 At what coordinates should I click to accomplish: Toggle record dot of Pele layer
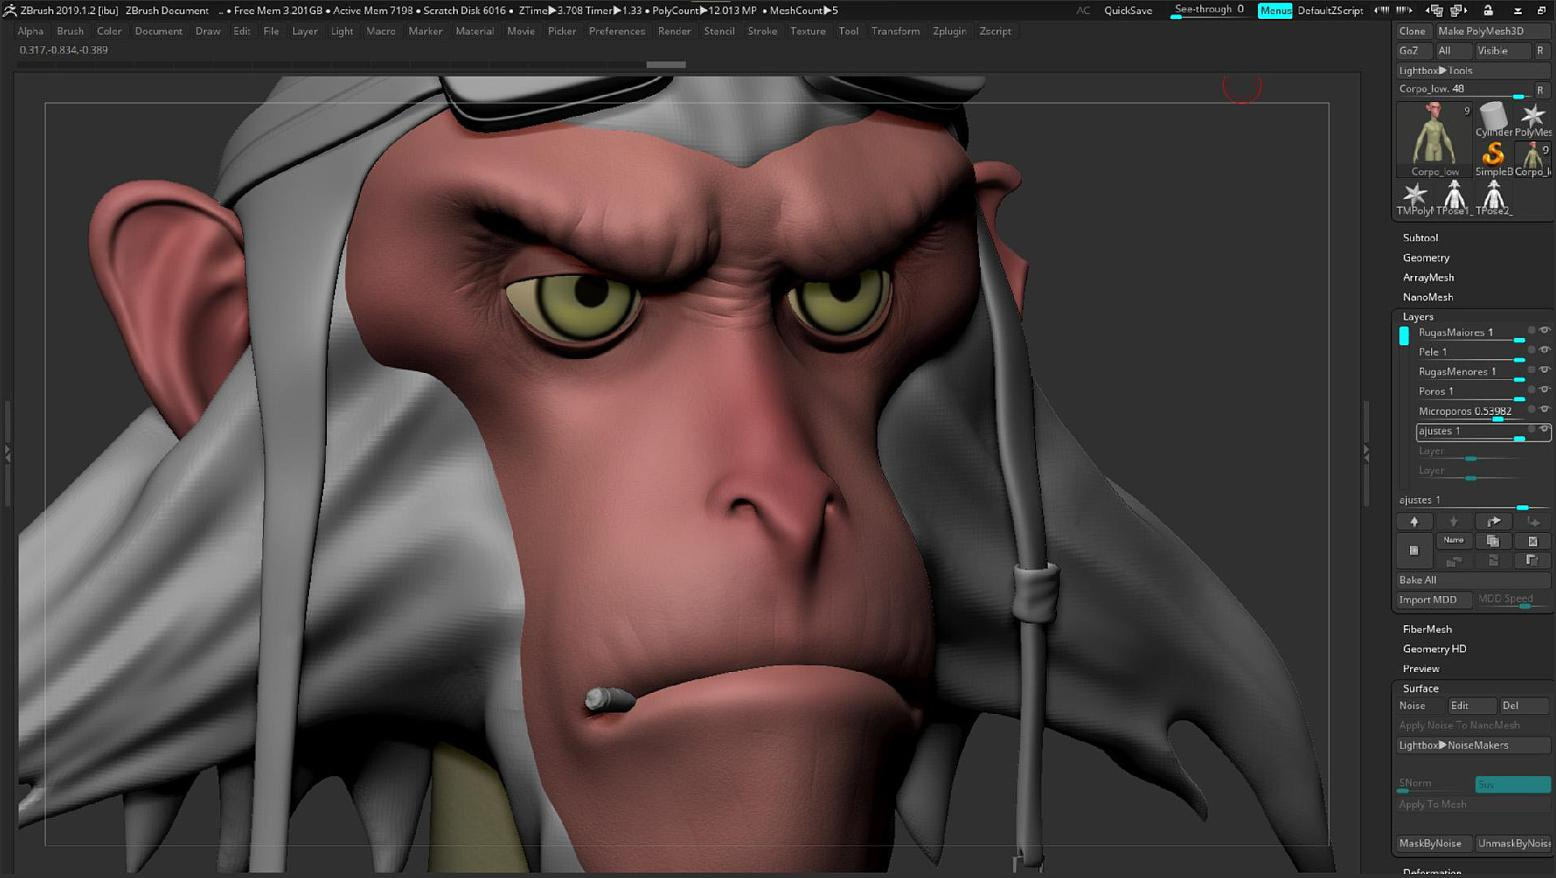[1531, 350]
